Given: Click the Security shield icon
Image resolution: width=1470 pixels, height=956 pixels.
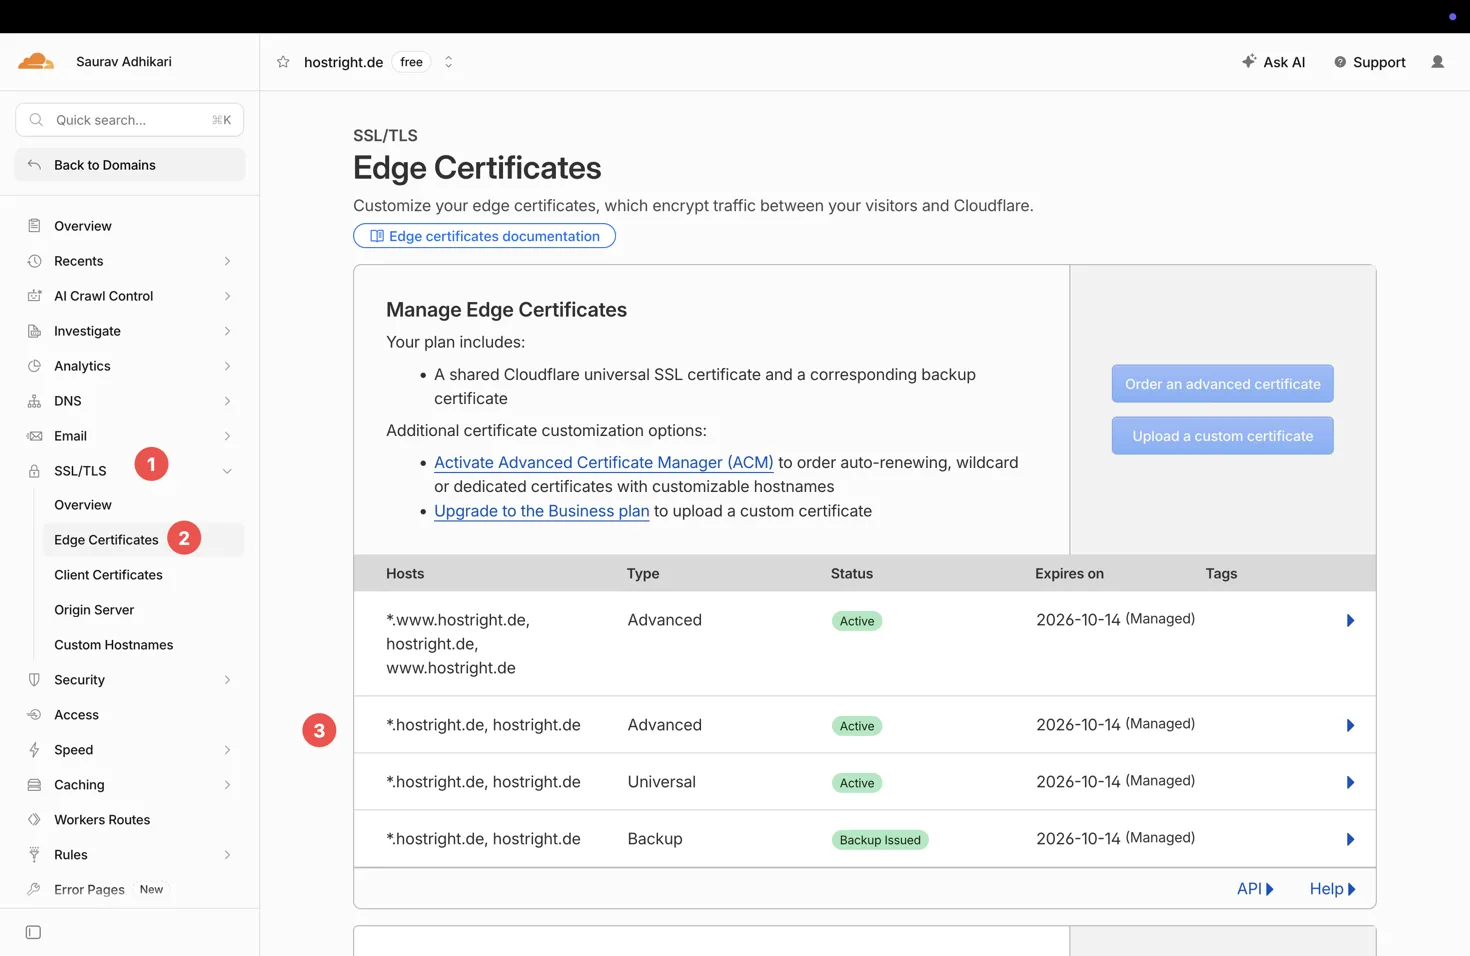Looking at the screenshot, I should tap(34, 680).
